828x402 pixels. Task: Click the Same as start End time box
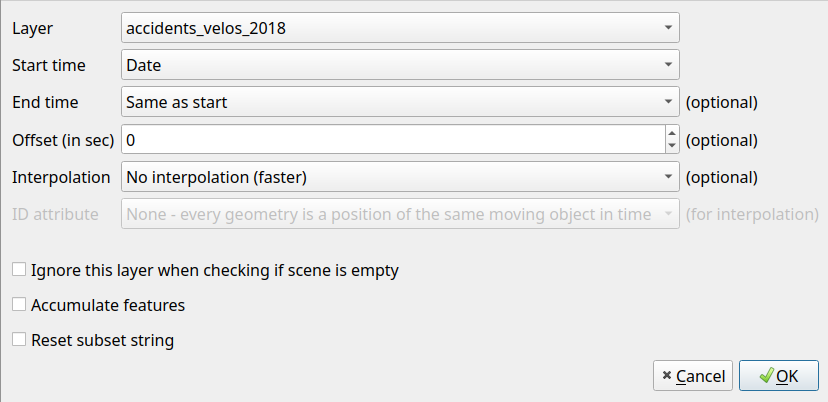point(400,101)
